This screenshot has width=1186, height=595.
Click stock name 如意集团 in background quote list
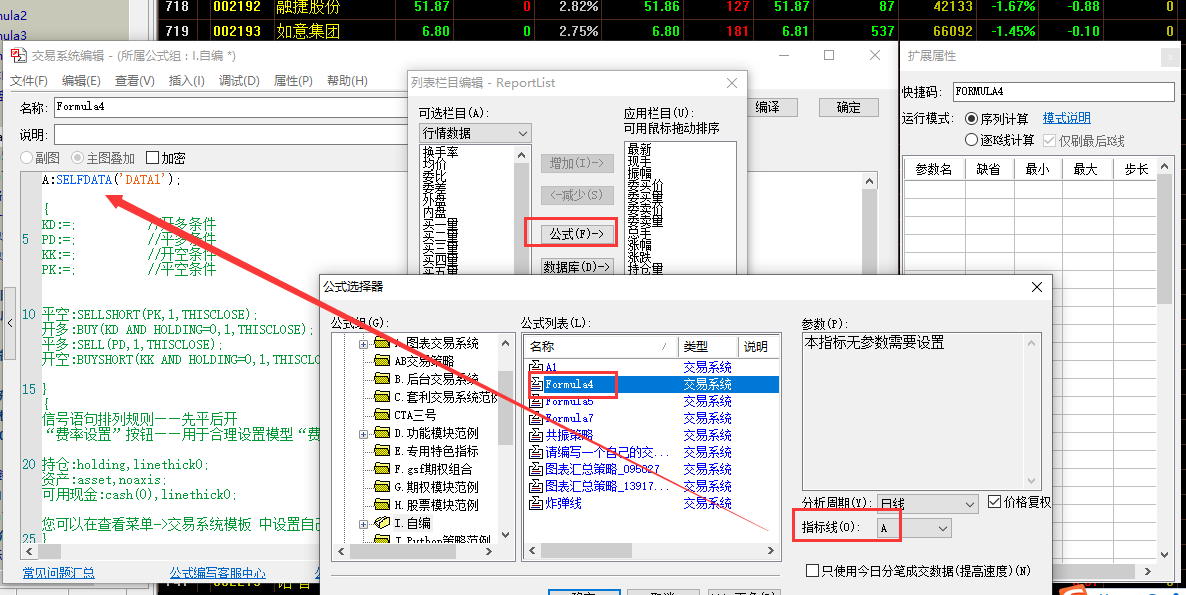pos(308,31)
